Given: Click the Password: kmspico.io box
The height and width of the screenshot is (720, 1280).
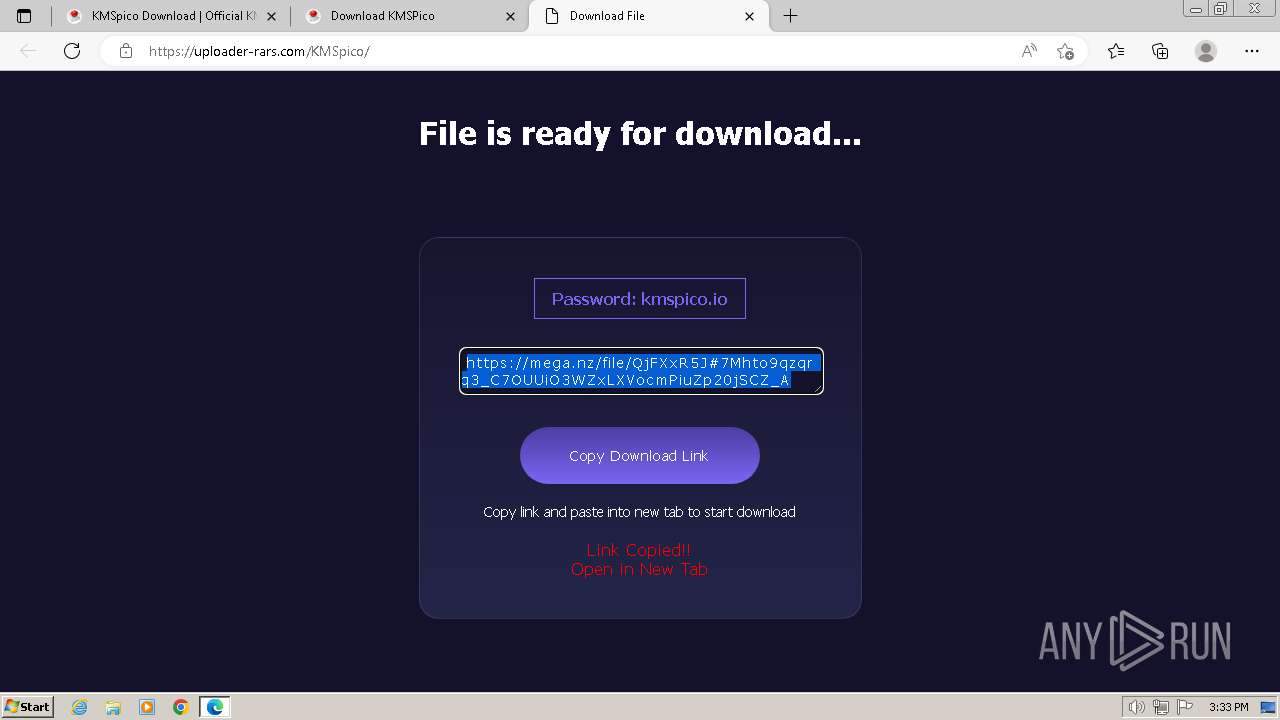Looking at the screenshot, I should [x=640, y=299].
